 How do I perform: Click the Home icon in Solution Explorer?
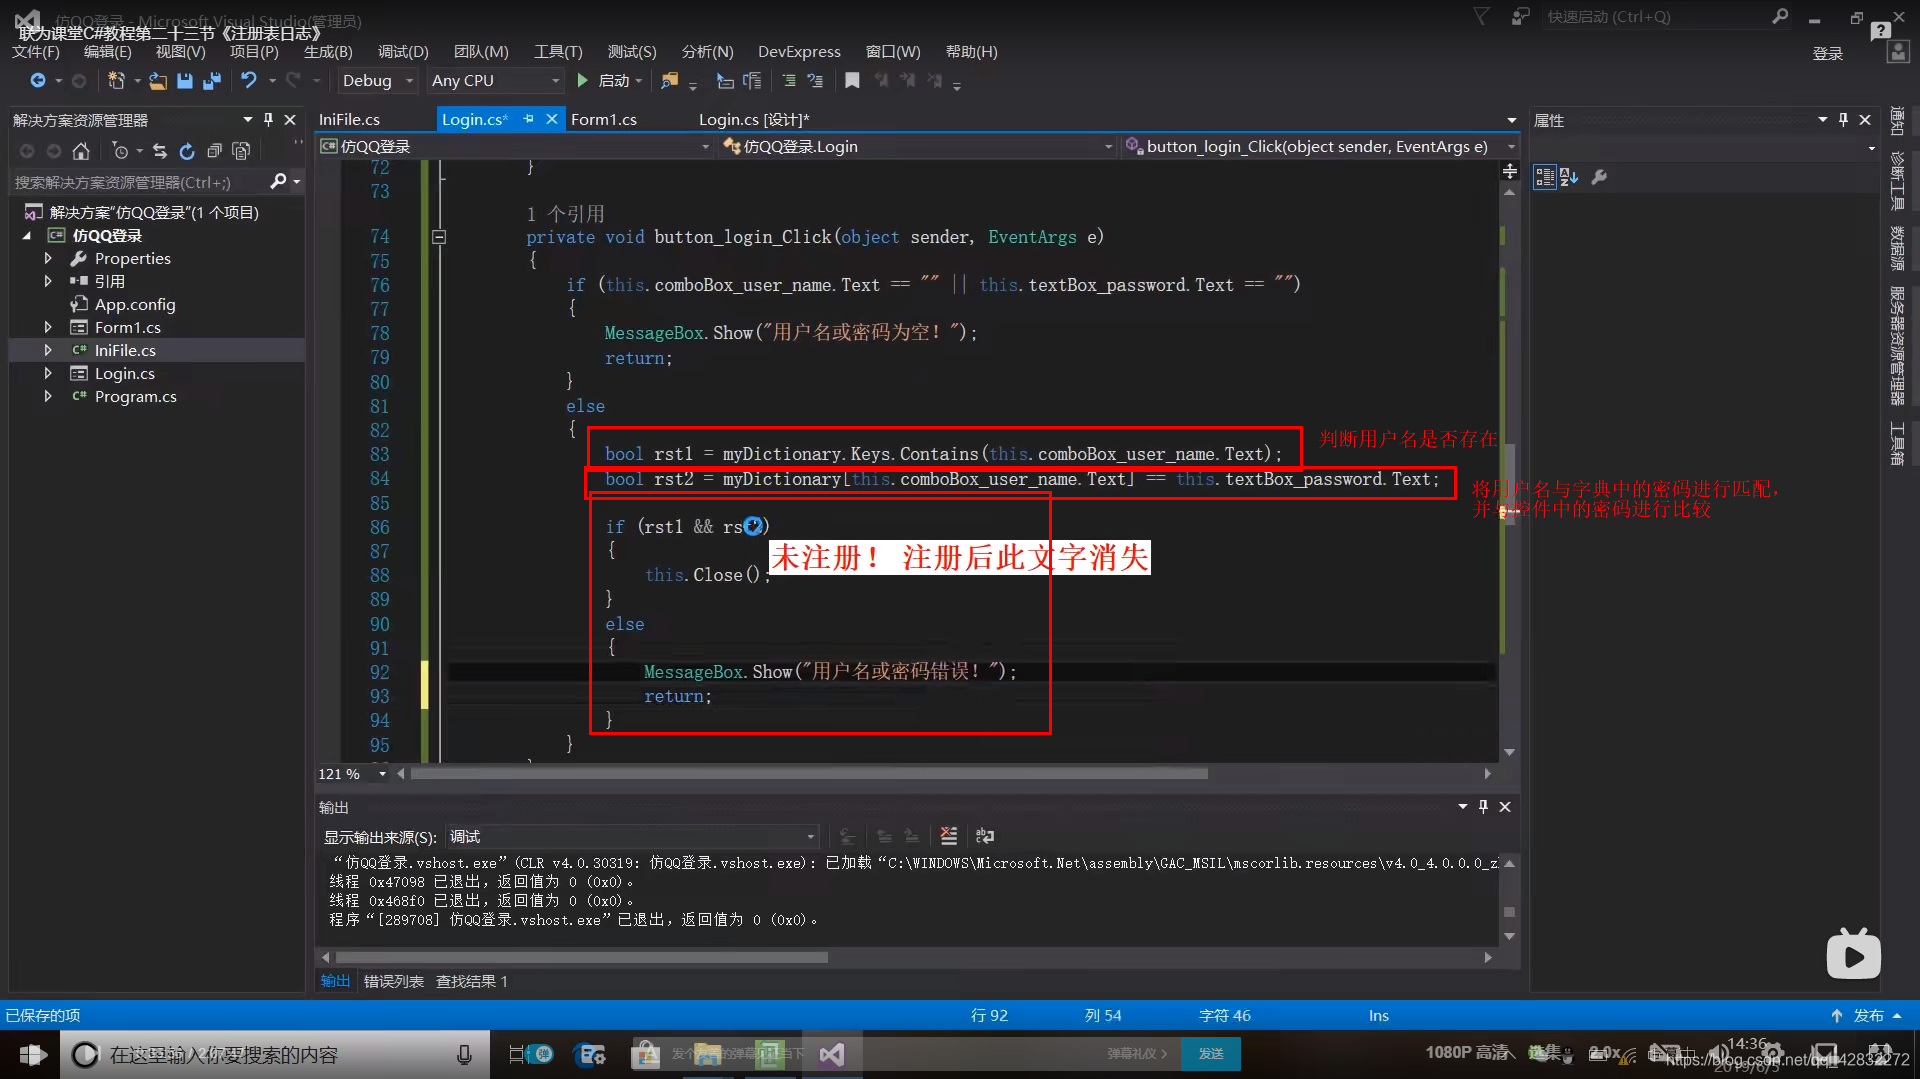[x=81, y=151]
